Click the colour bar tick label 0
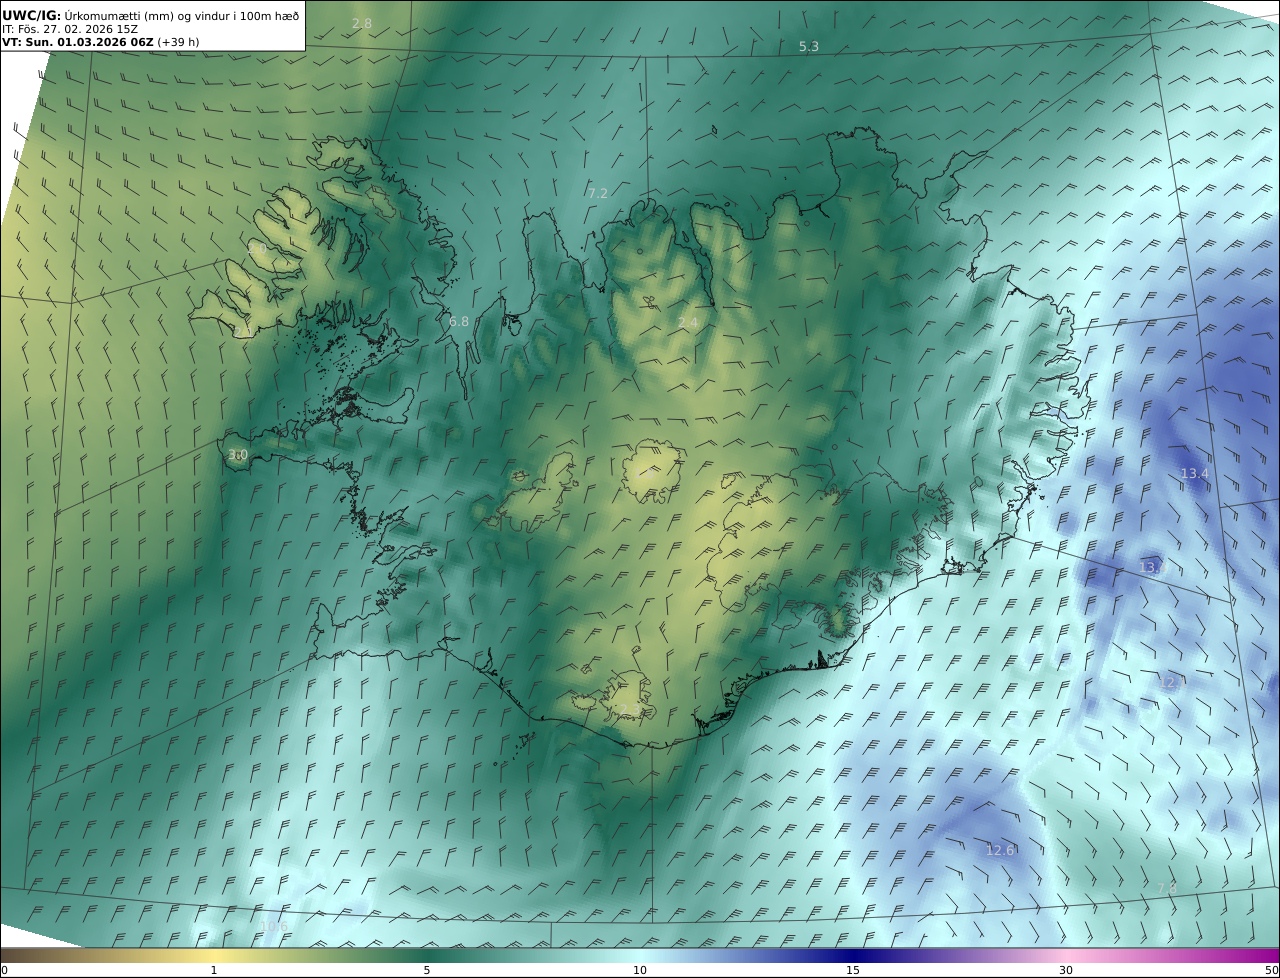Image resolution: width=1280 pixels, height=978 pixels. [4, 970]
